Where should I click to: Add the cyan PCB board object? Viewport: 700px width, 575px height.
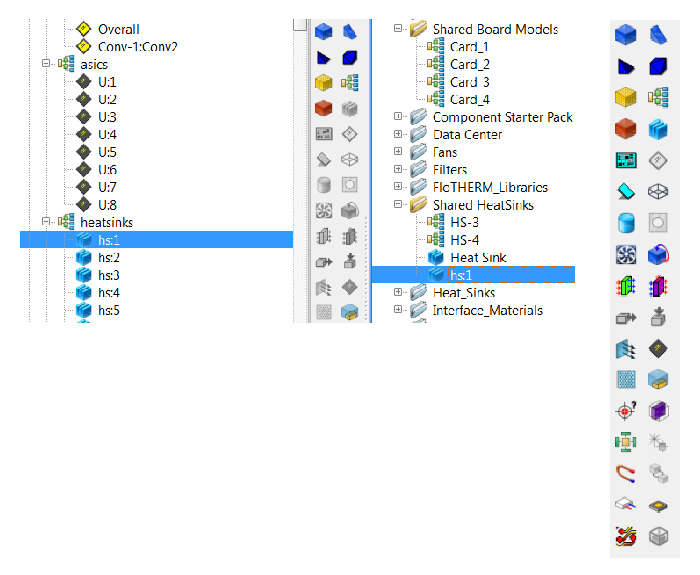point(625,160)
